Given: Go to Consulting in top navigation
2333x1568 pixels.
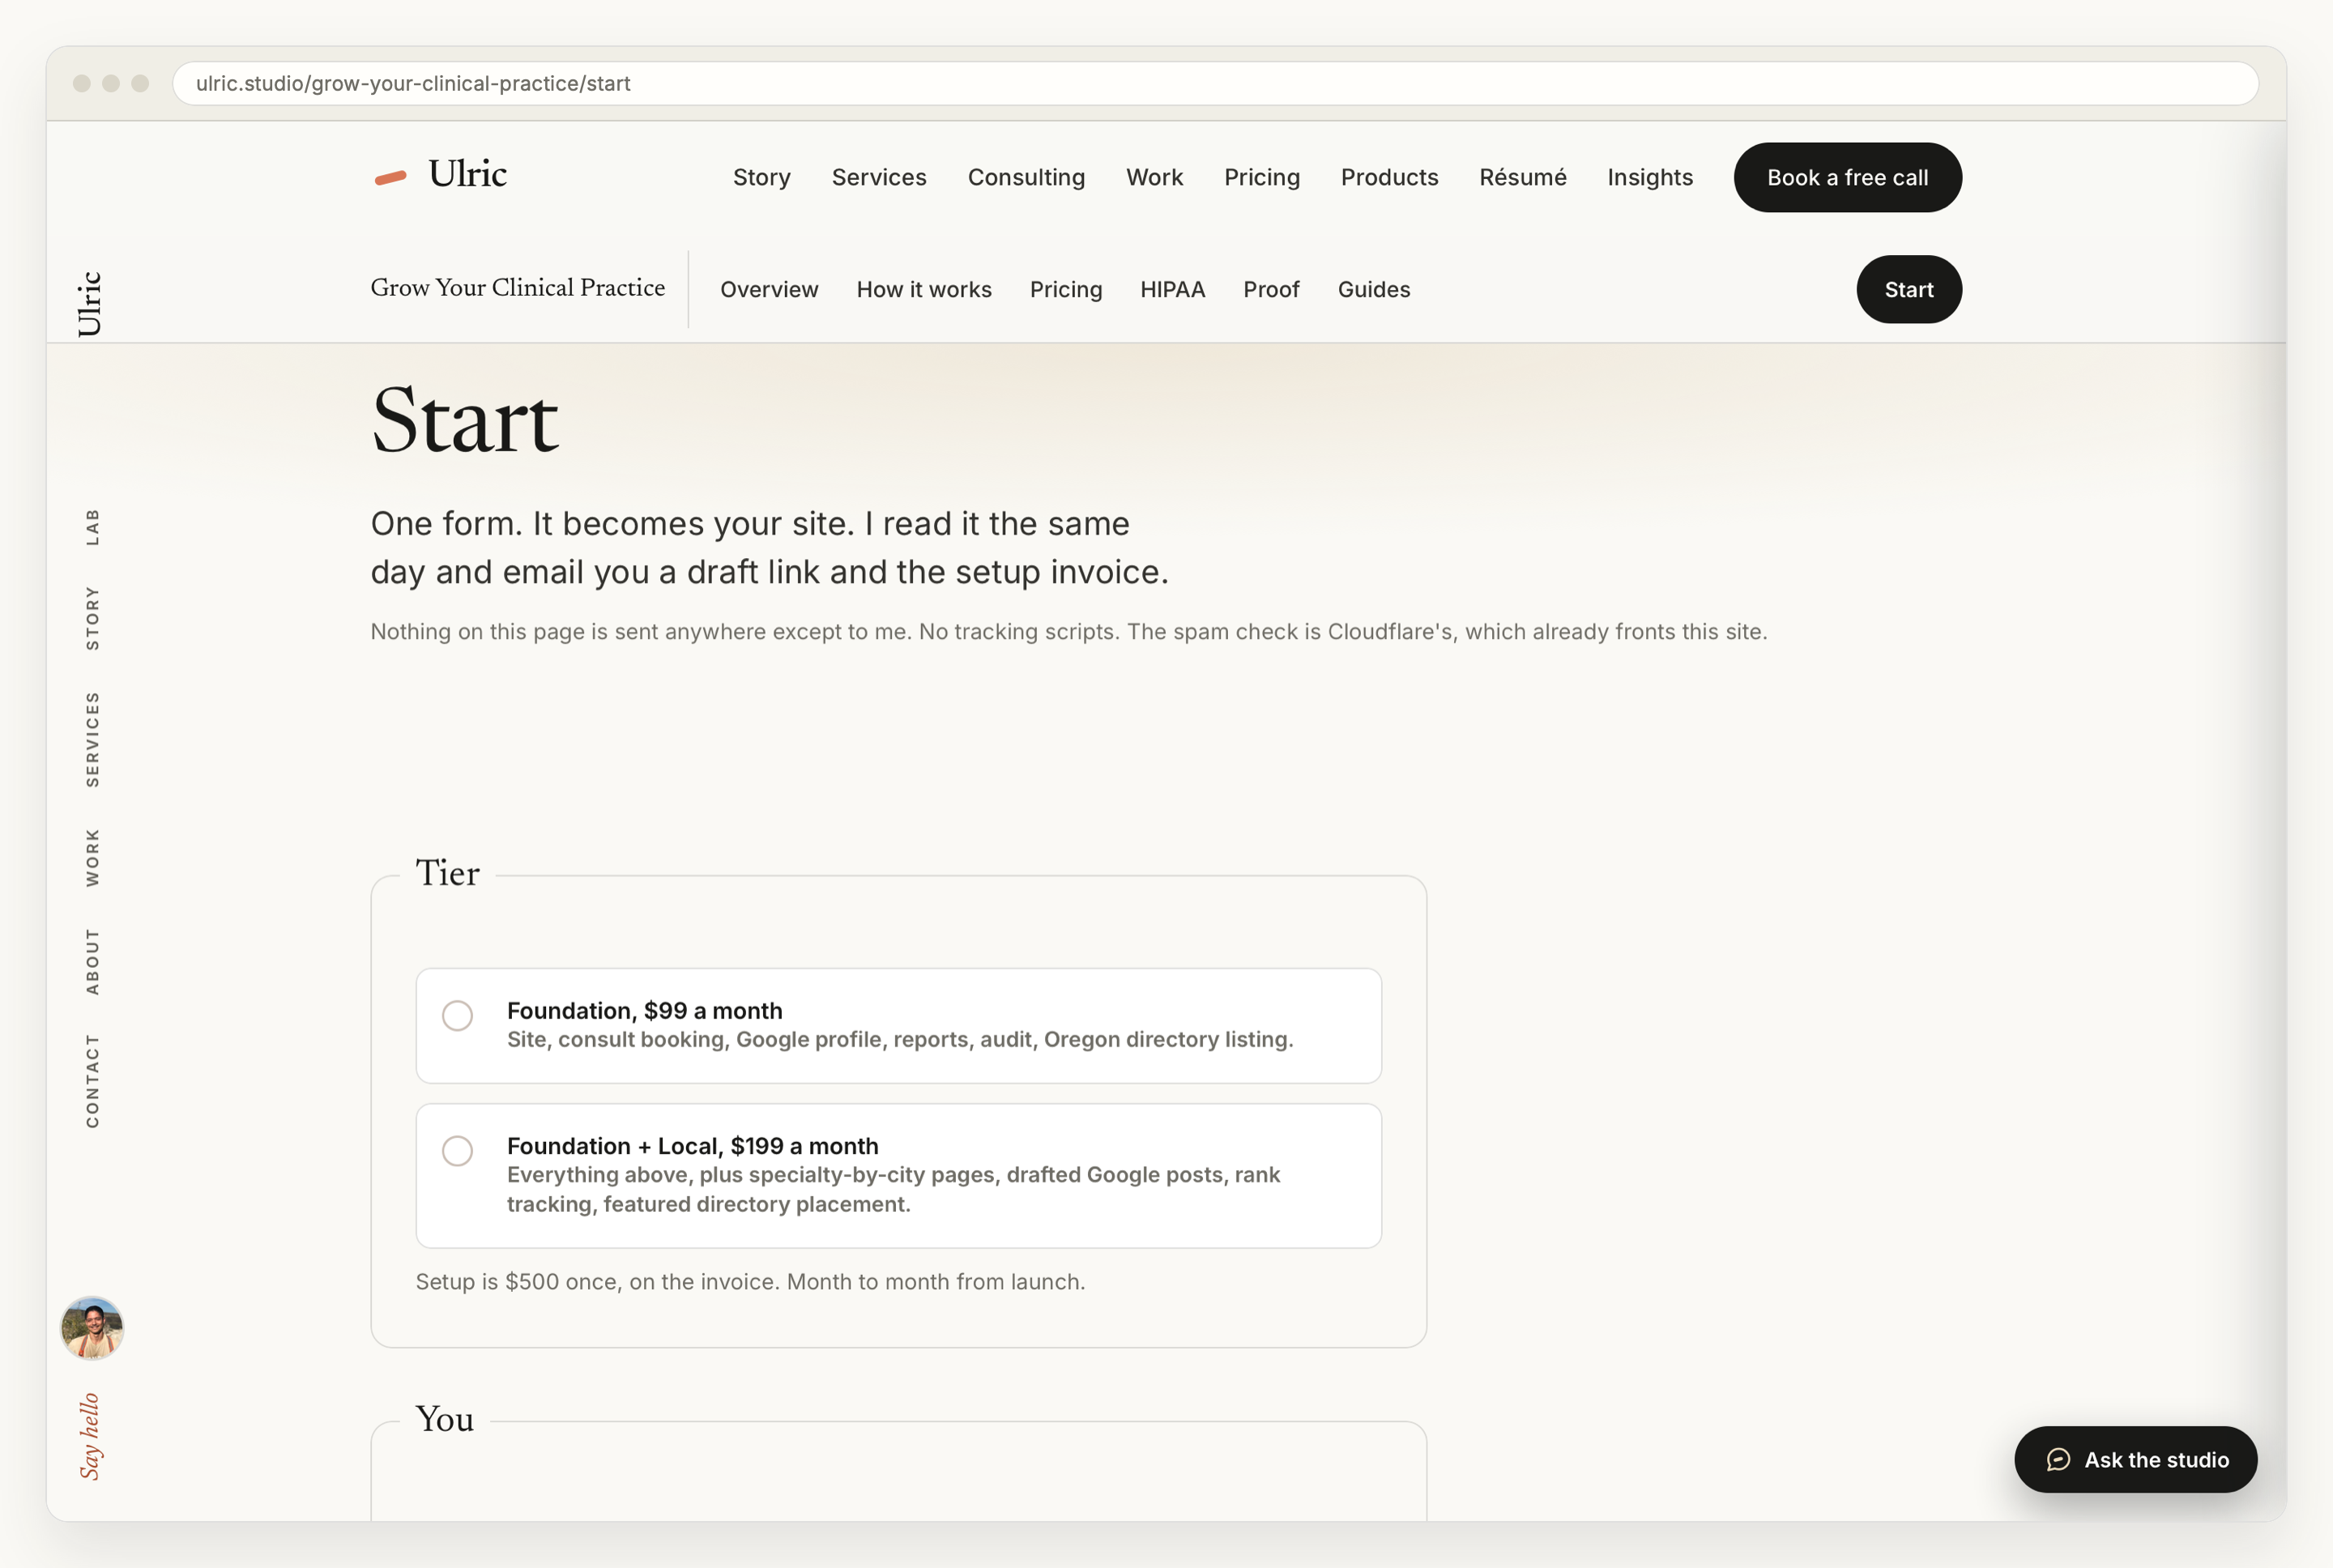Looking at the screenshot, I should click(1026, 177).
